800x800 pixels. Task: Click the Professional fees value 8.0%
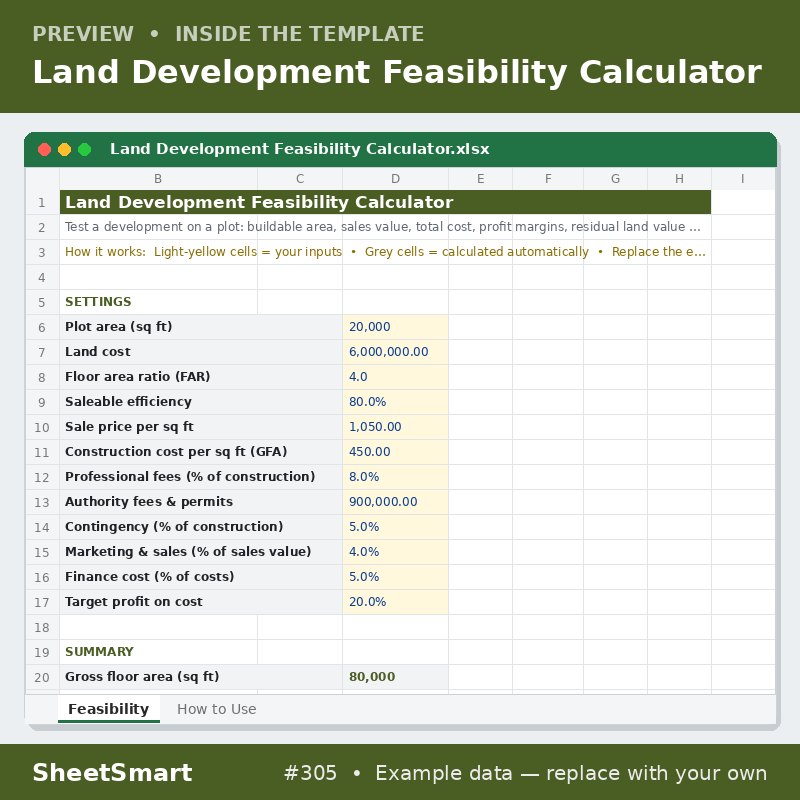coord(395,477)
